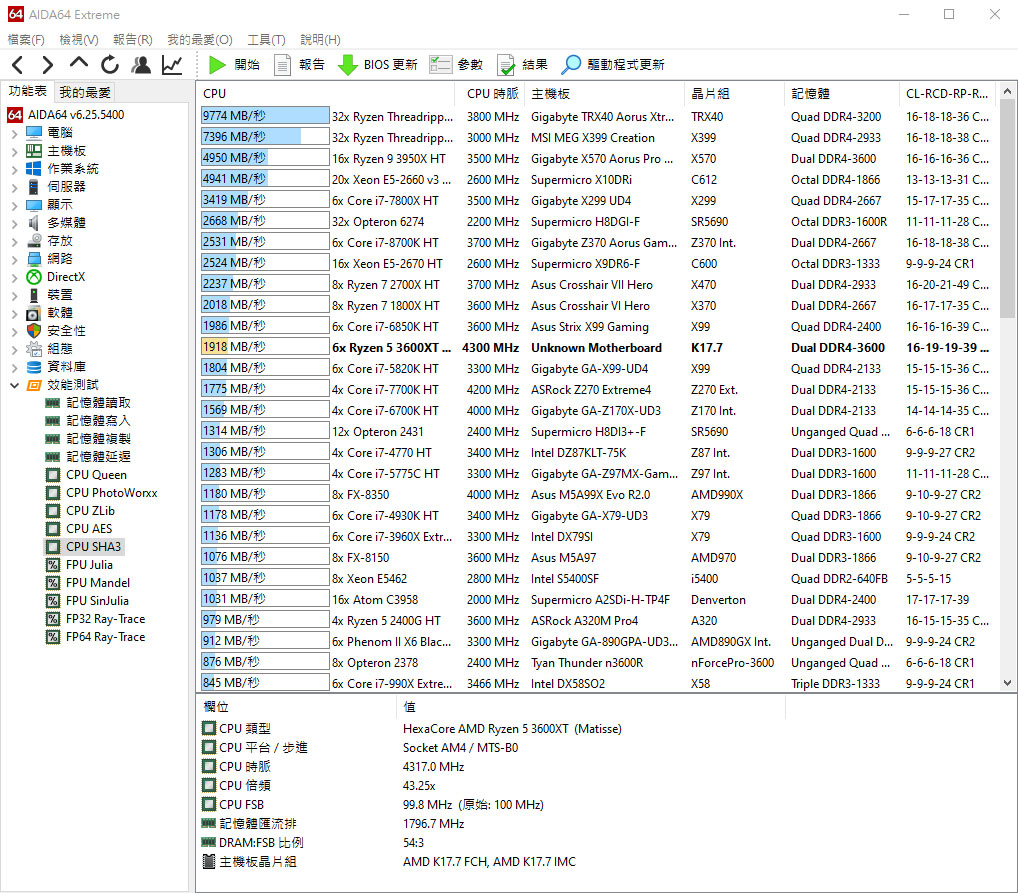1018x893 pixels.
Task: Select the AIDA64 v6.25.5400 root icon
Action: [x=15, y=115]
